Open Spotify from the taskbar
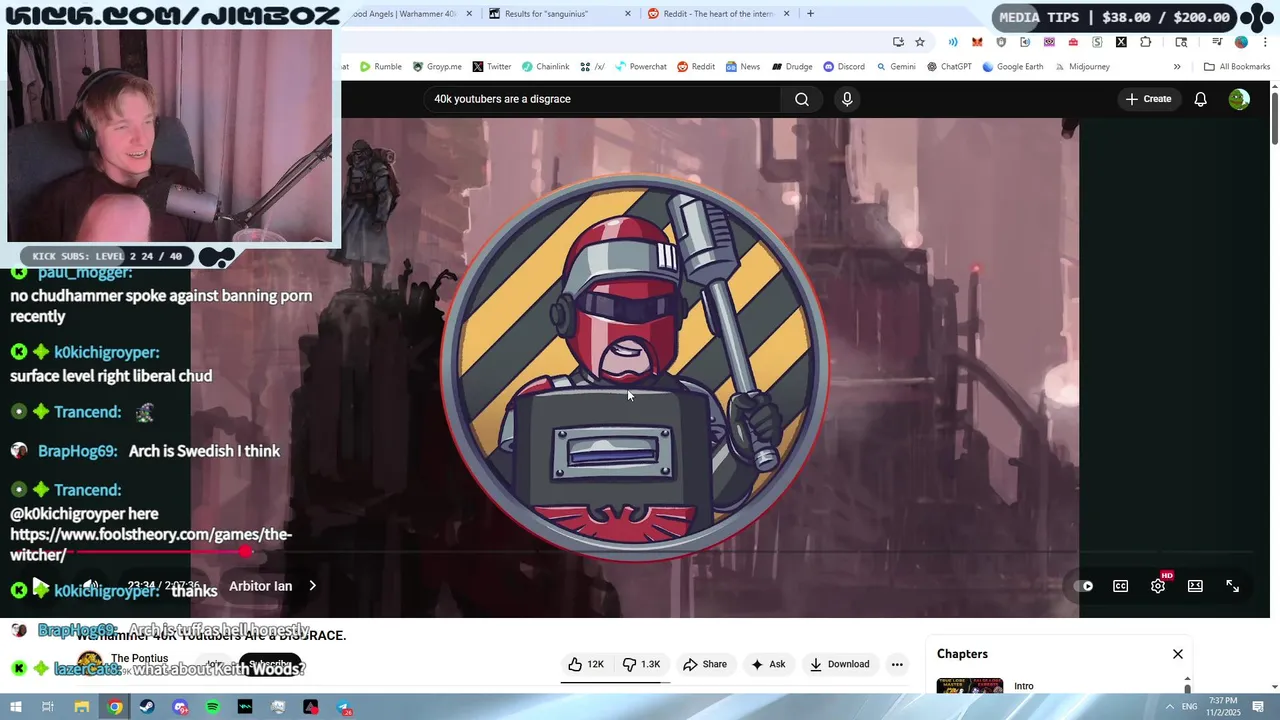The height and width of the screenshot is (720, 1280). click(x=213, y=707)
